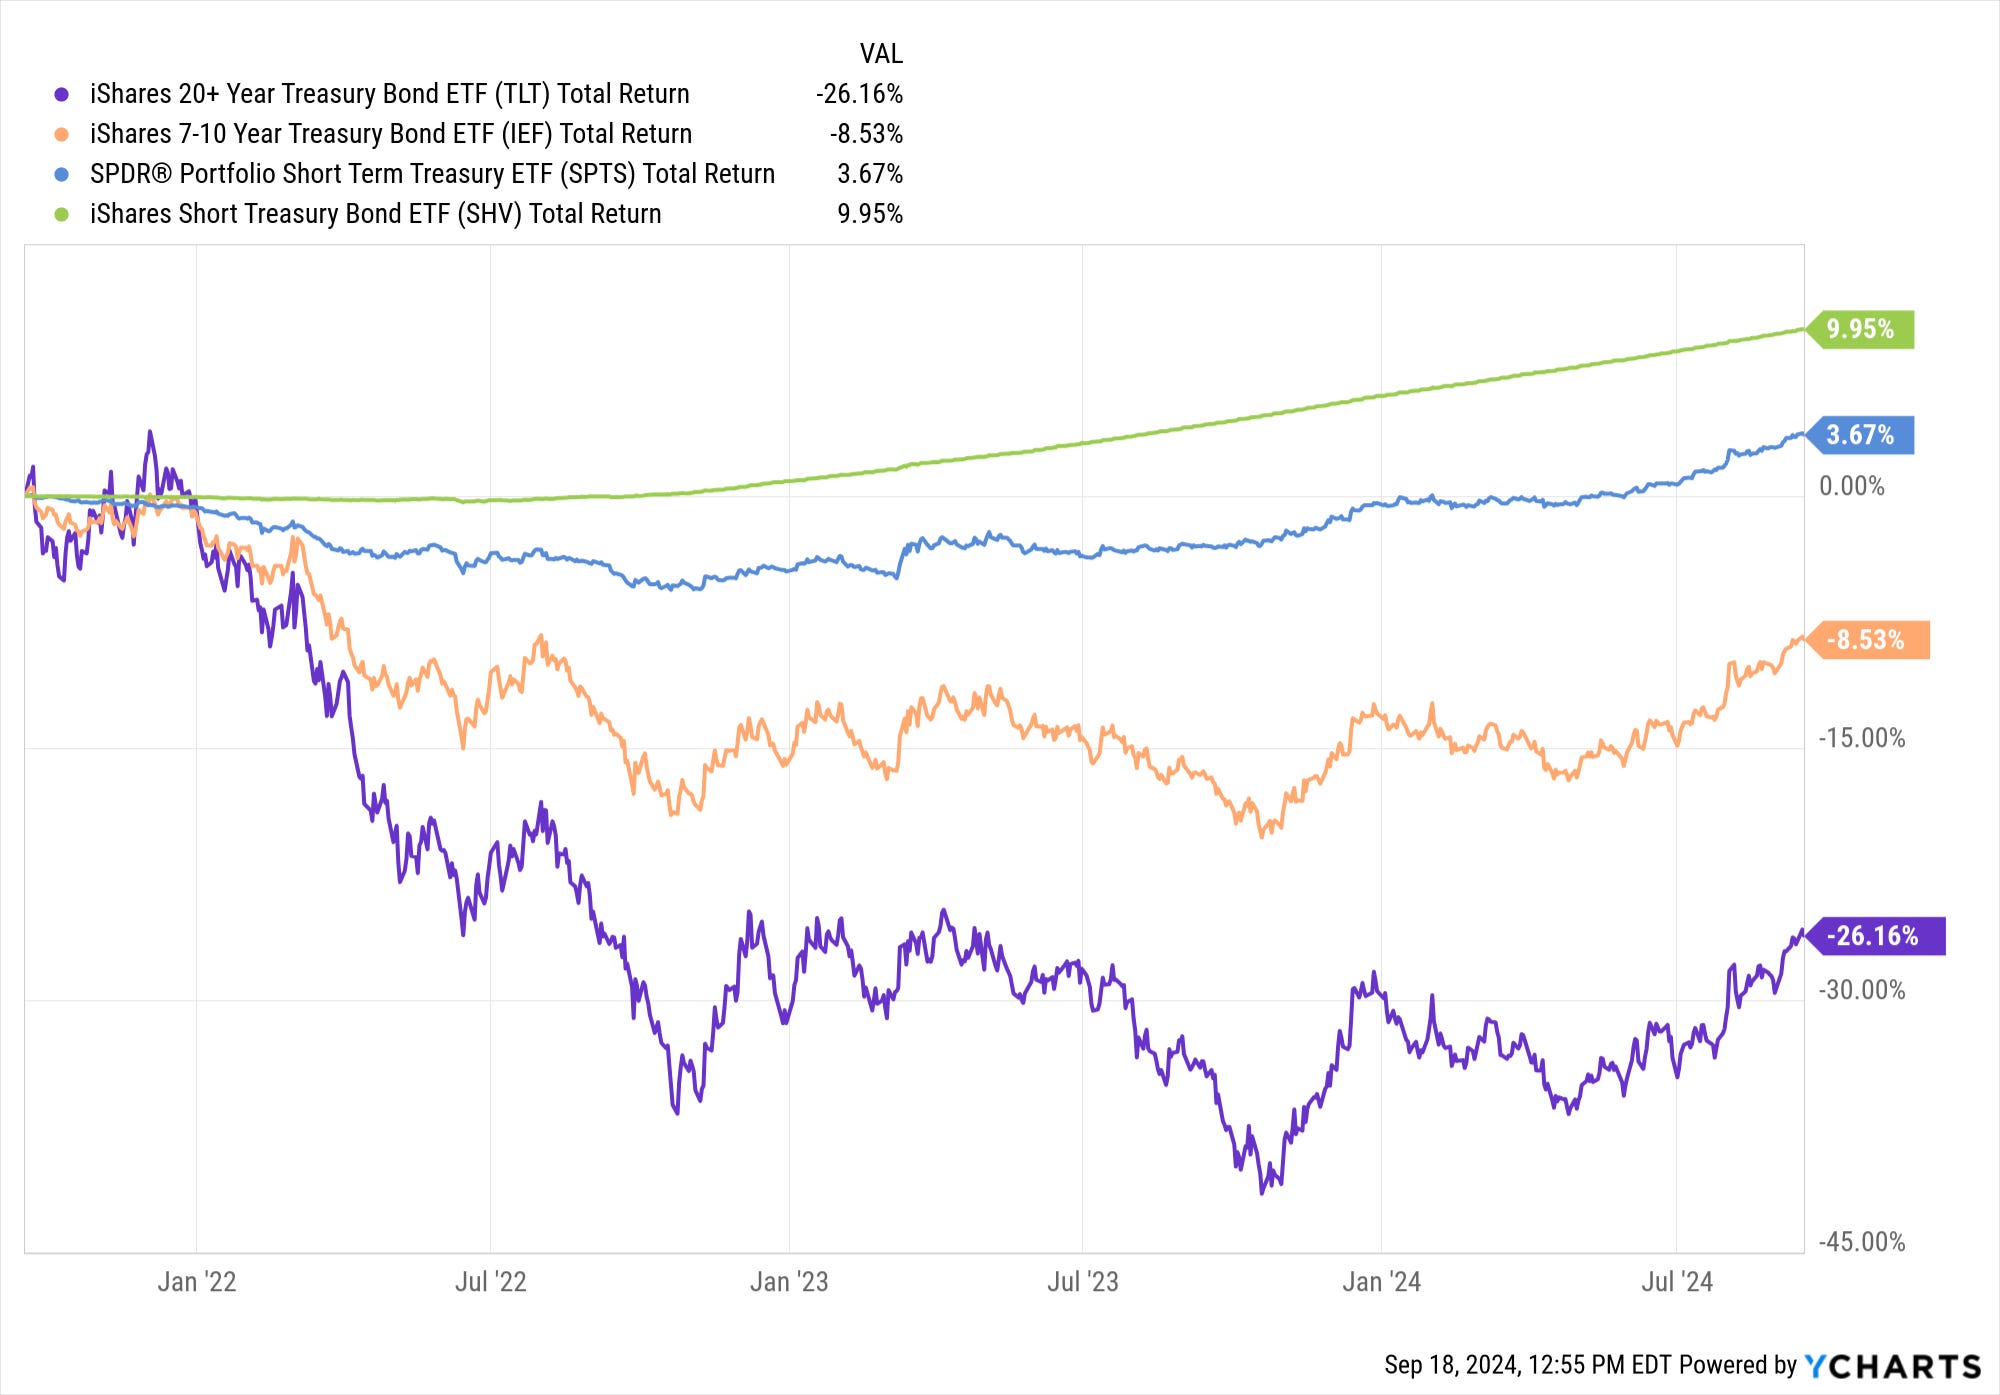Screen dimensions: 2000x1395
Task: Select the SPDR Portfolio Short Term Treasury ETF label
Action: 432,174
